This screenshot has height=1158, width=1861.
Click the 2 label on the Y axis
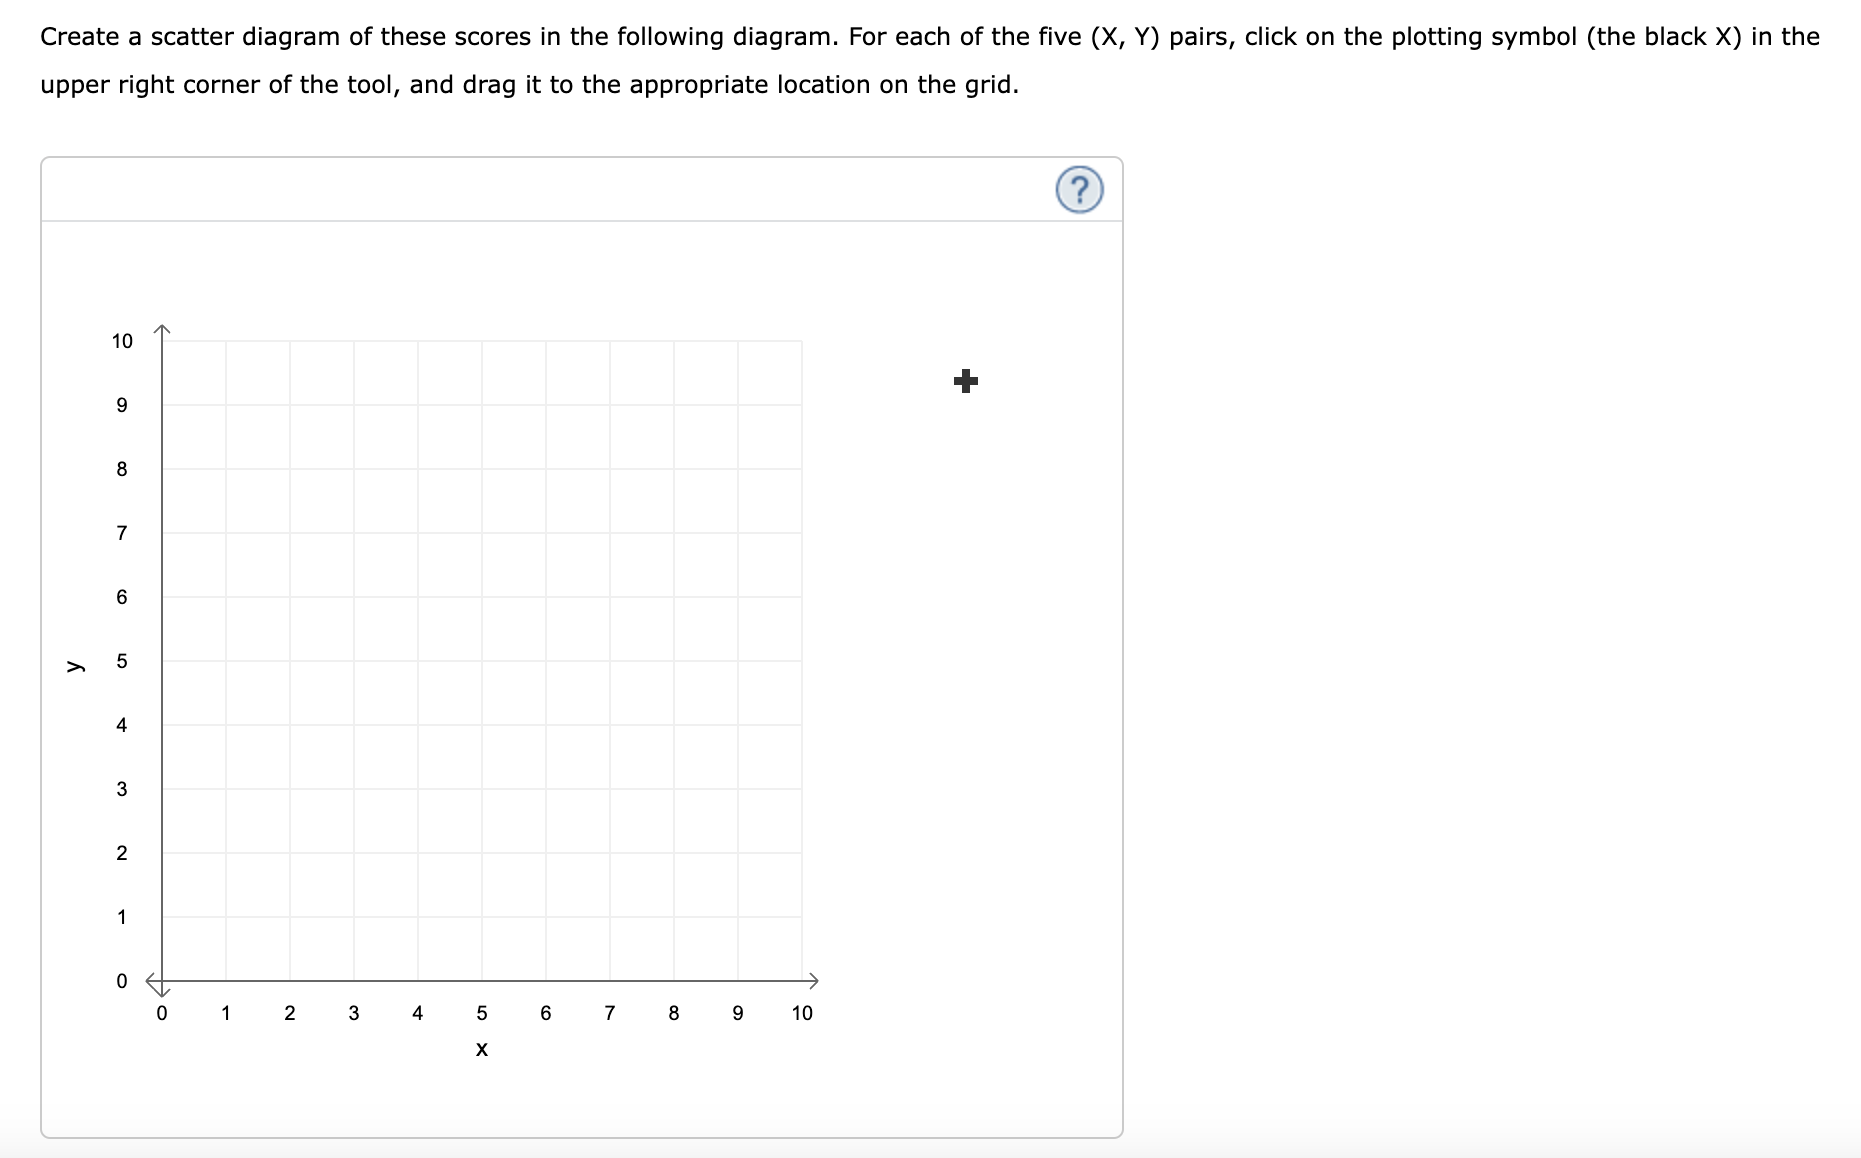[x=121, y=853]
